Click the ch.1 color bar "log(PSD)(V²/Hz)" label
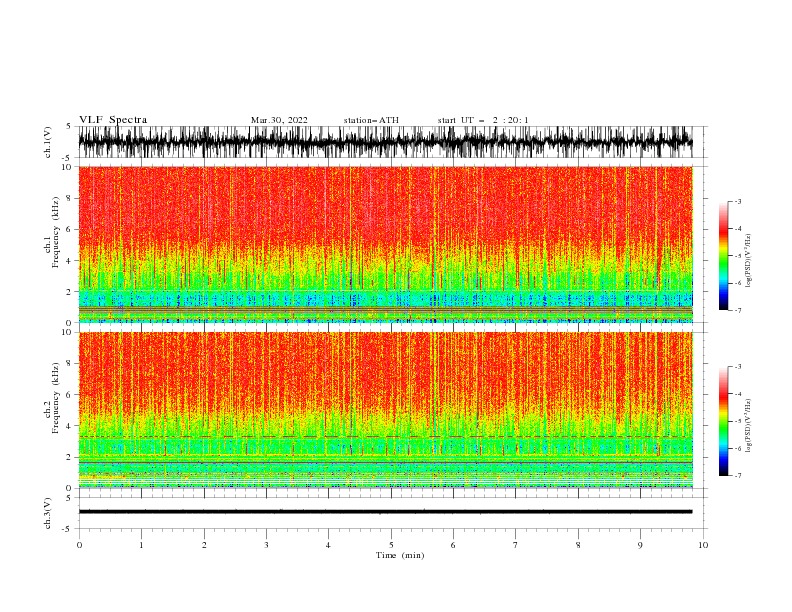The width and height of the screenshot is (792, 612). coord(748,261)
